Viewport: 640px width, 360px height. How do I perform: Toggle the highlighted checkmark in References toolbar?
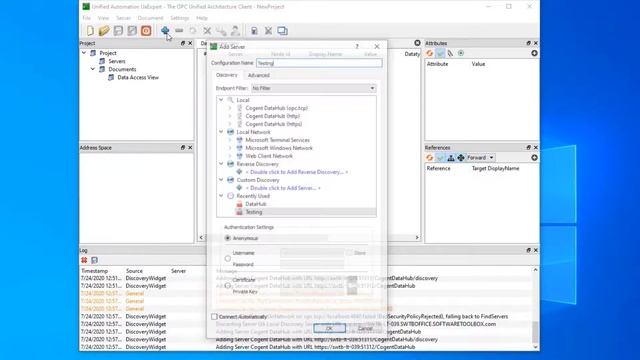440,158
